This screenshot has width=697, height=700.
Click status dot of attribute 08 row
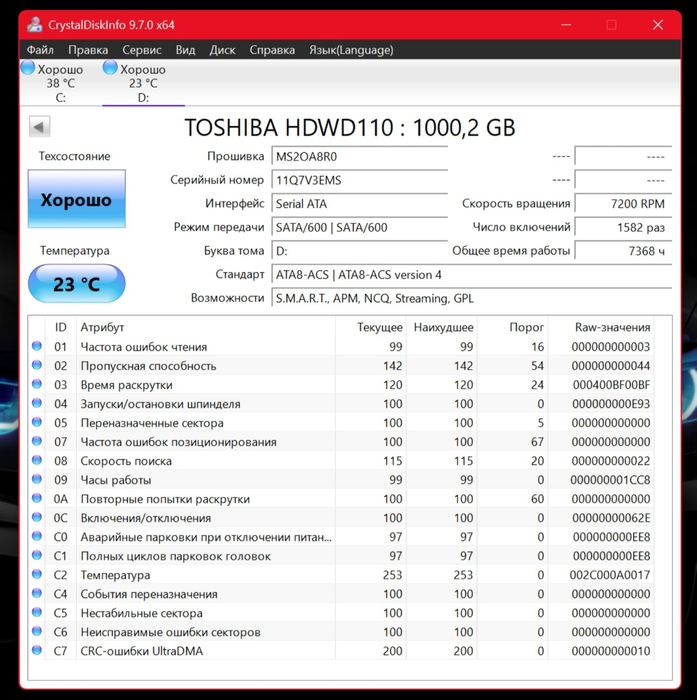(x=37, y=460)
